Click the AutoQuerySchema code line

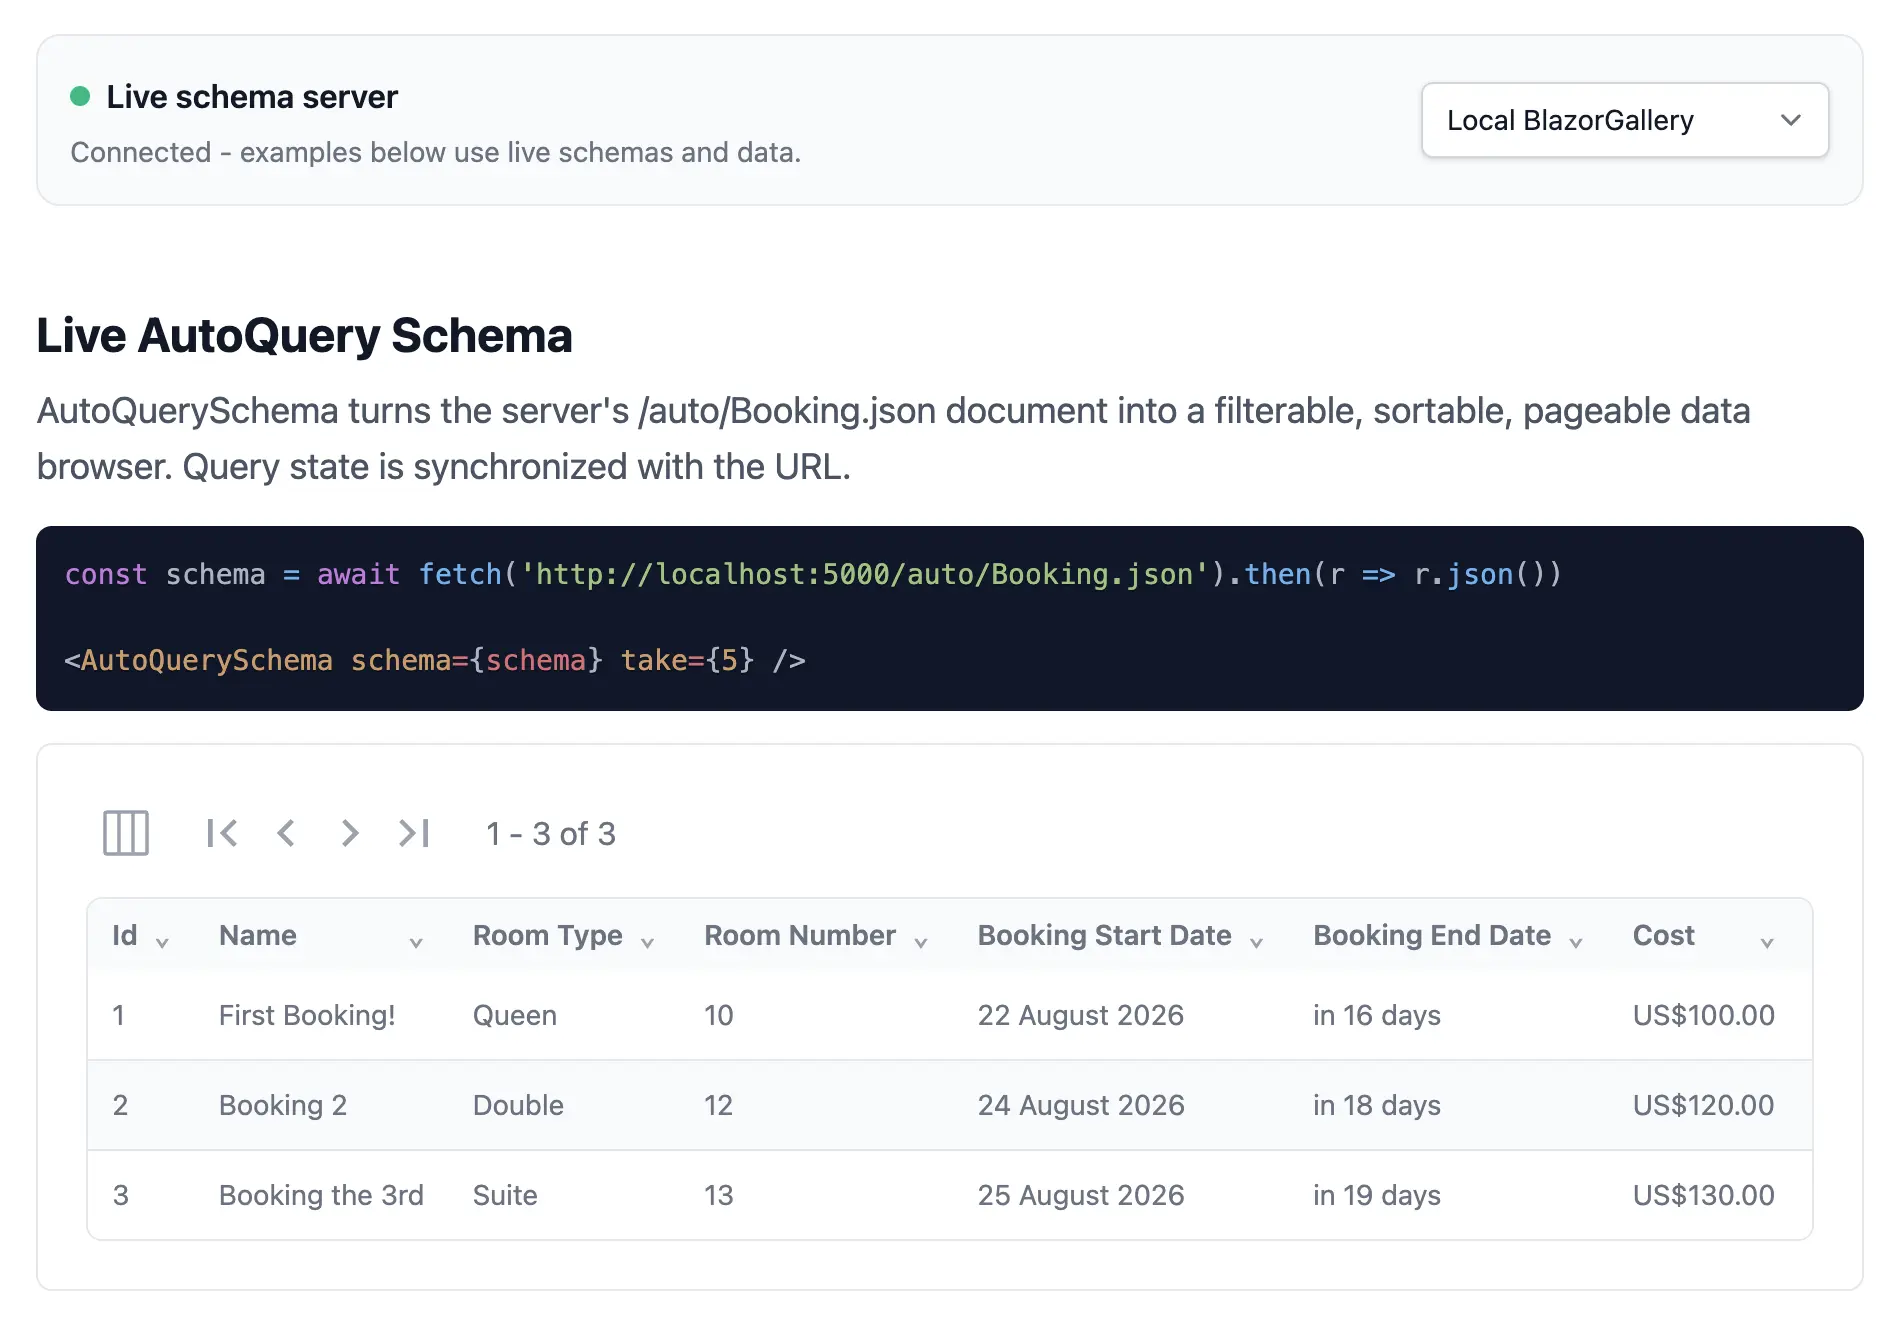(x=435, y=660)
